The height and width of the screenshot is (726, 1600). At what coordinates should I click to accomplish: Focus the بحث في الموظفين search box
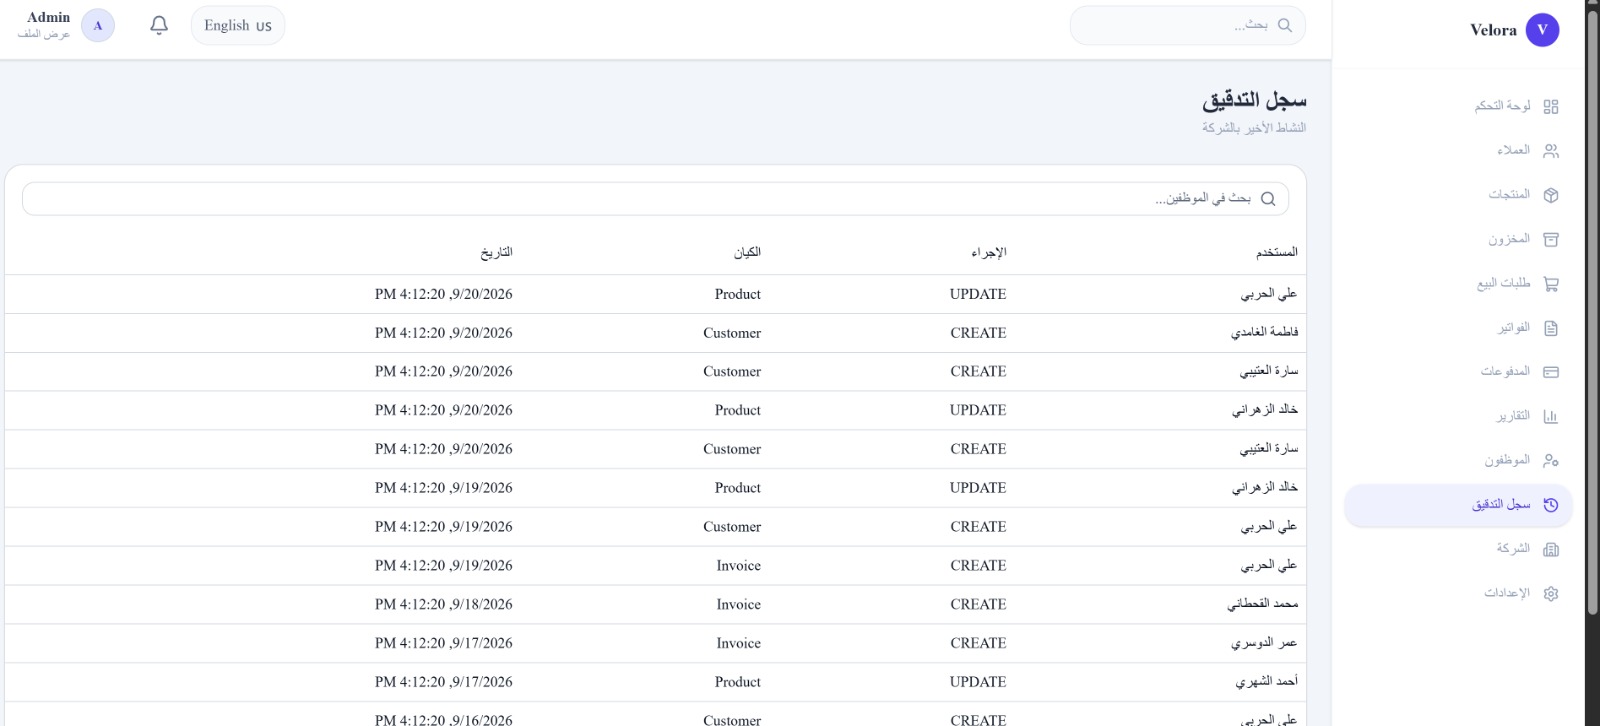[655, 198]
